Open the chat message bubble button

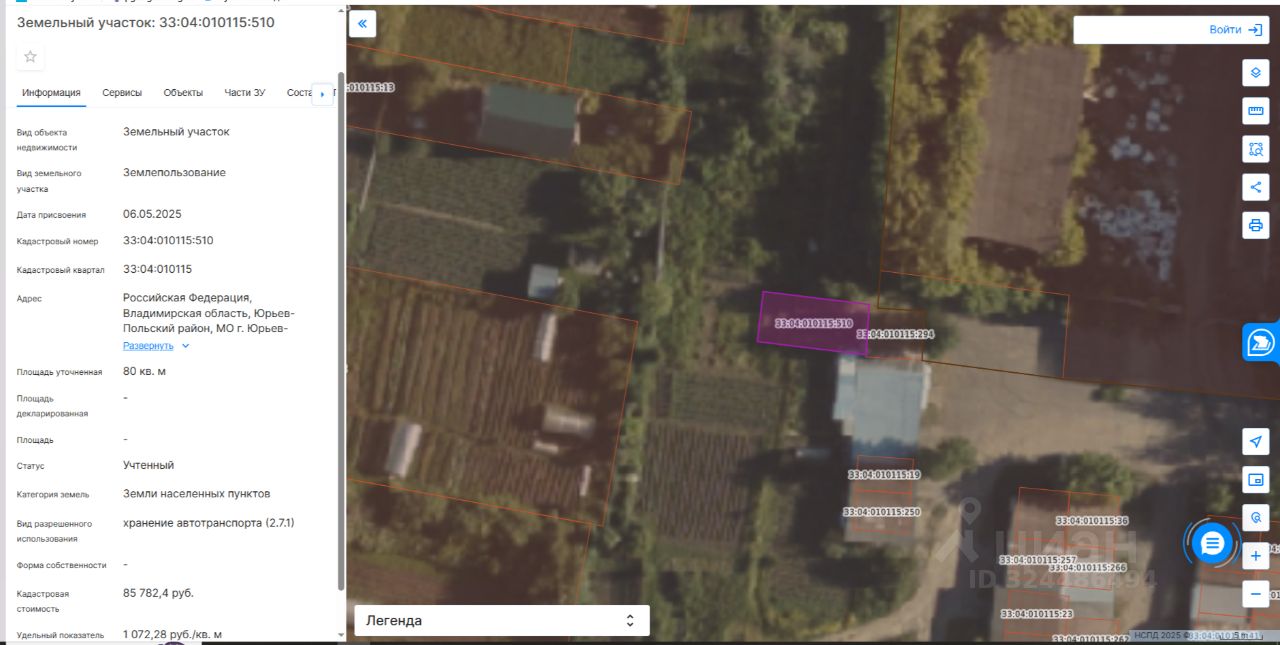click(x=1213, y=544)
